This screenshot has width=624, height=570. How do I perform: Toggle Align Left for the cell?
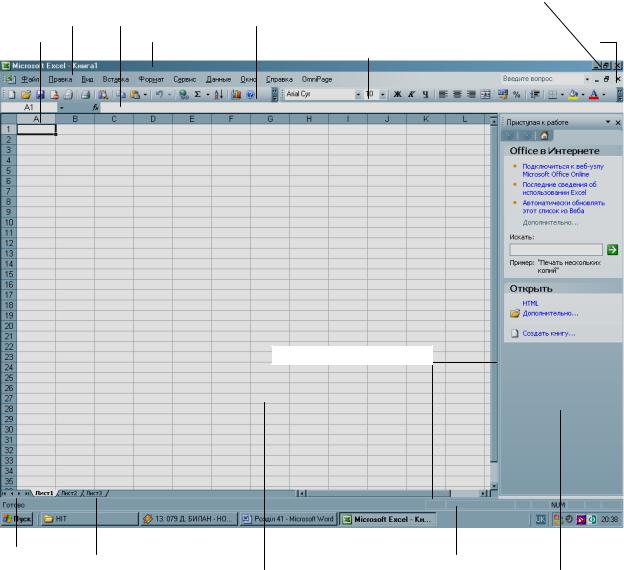click(x=443, y=95)
